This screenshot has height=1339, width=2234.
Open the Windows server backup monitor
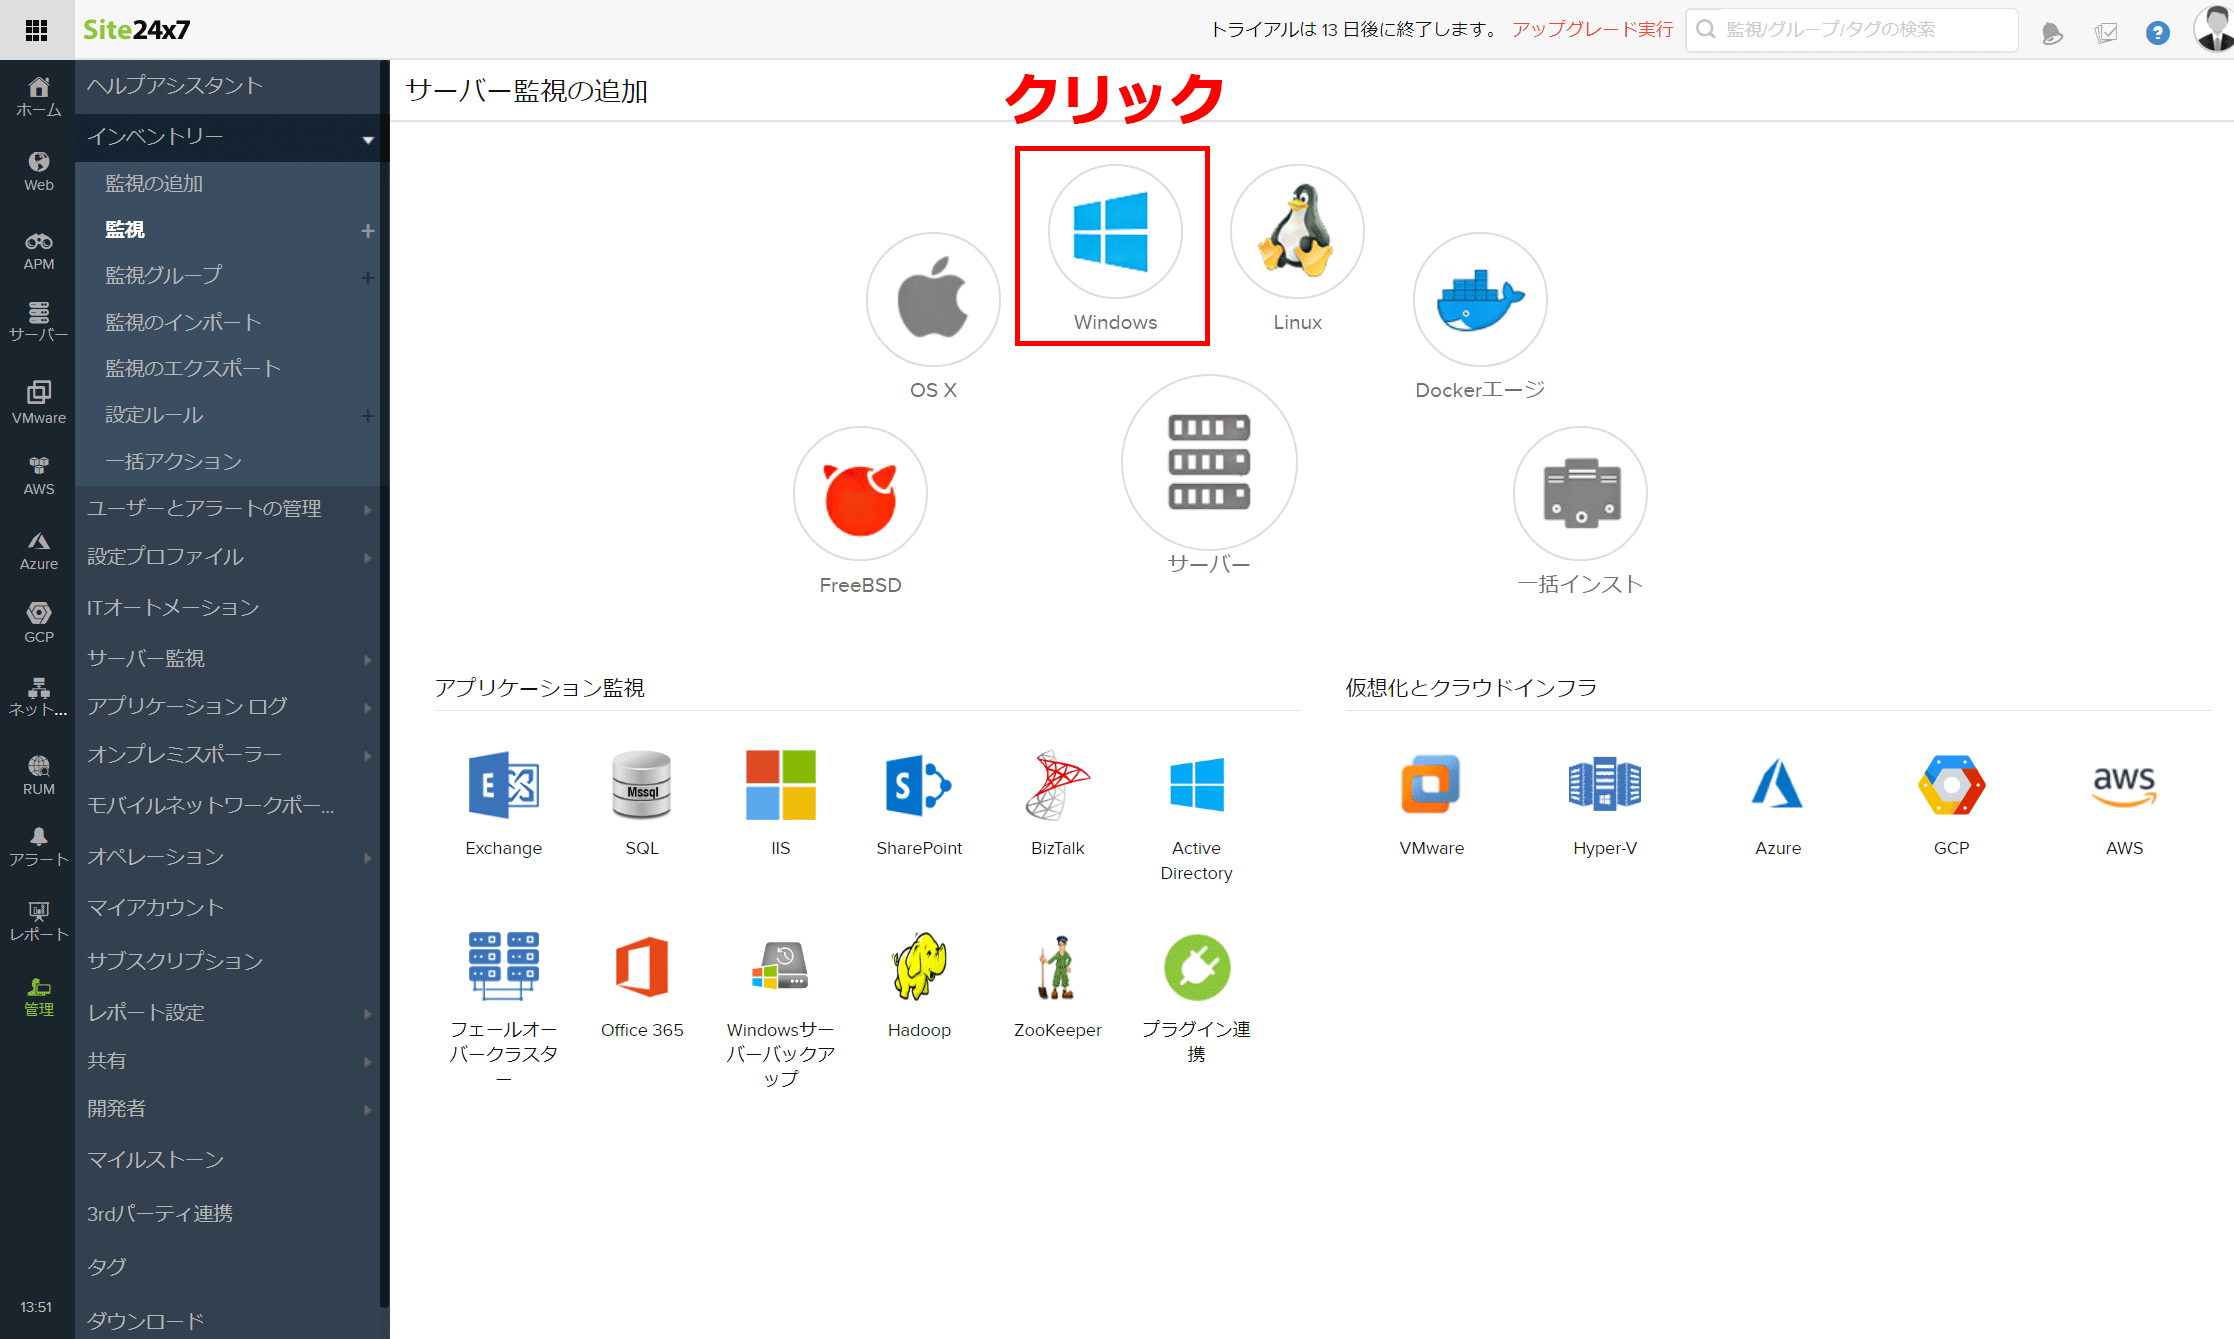781,967
